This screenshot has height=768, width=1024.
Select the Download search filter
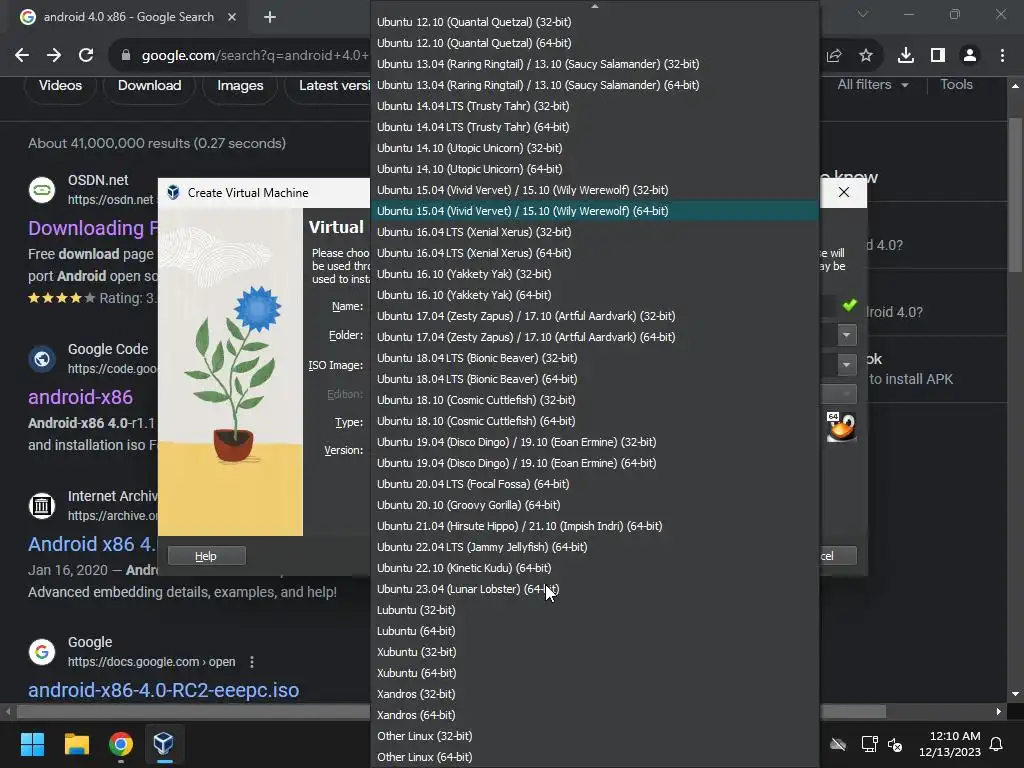(x=150, y=86)
